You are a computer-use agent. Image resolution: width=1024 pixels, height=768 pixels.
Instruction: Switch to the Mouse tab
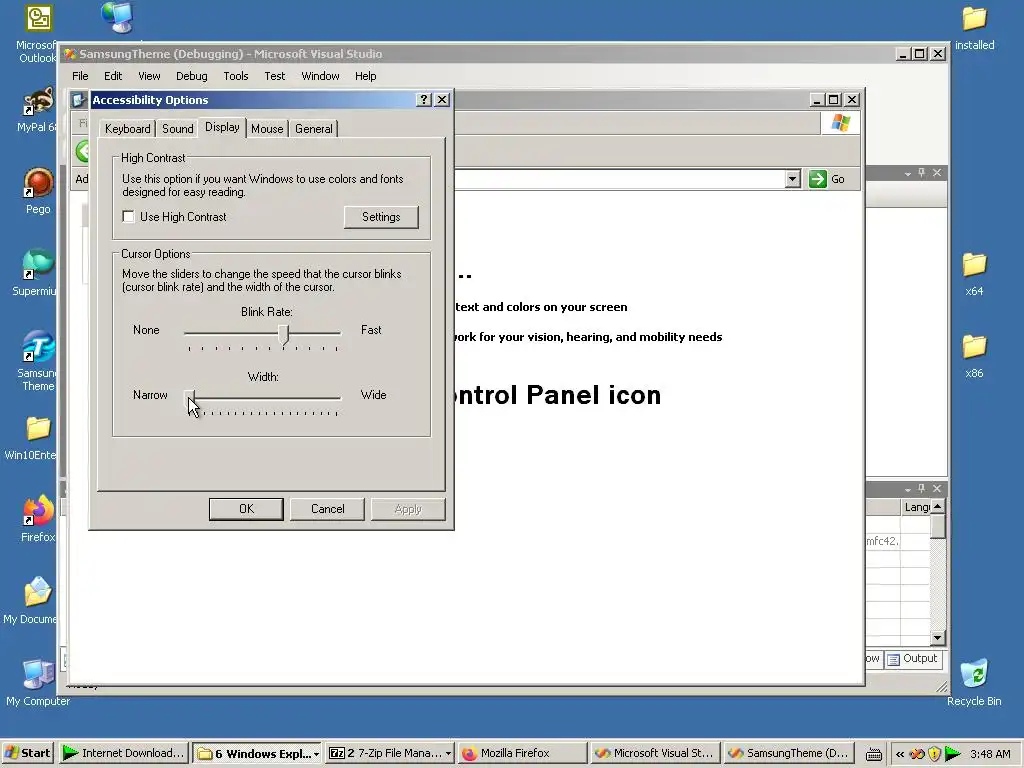pos(267,129)
